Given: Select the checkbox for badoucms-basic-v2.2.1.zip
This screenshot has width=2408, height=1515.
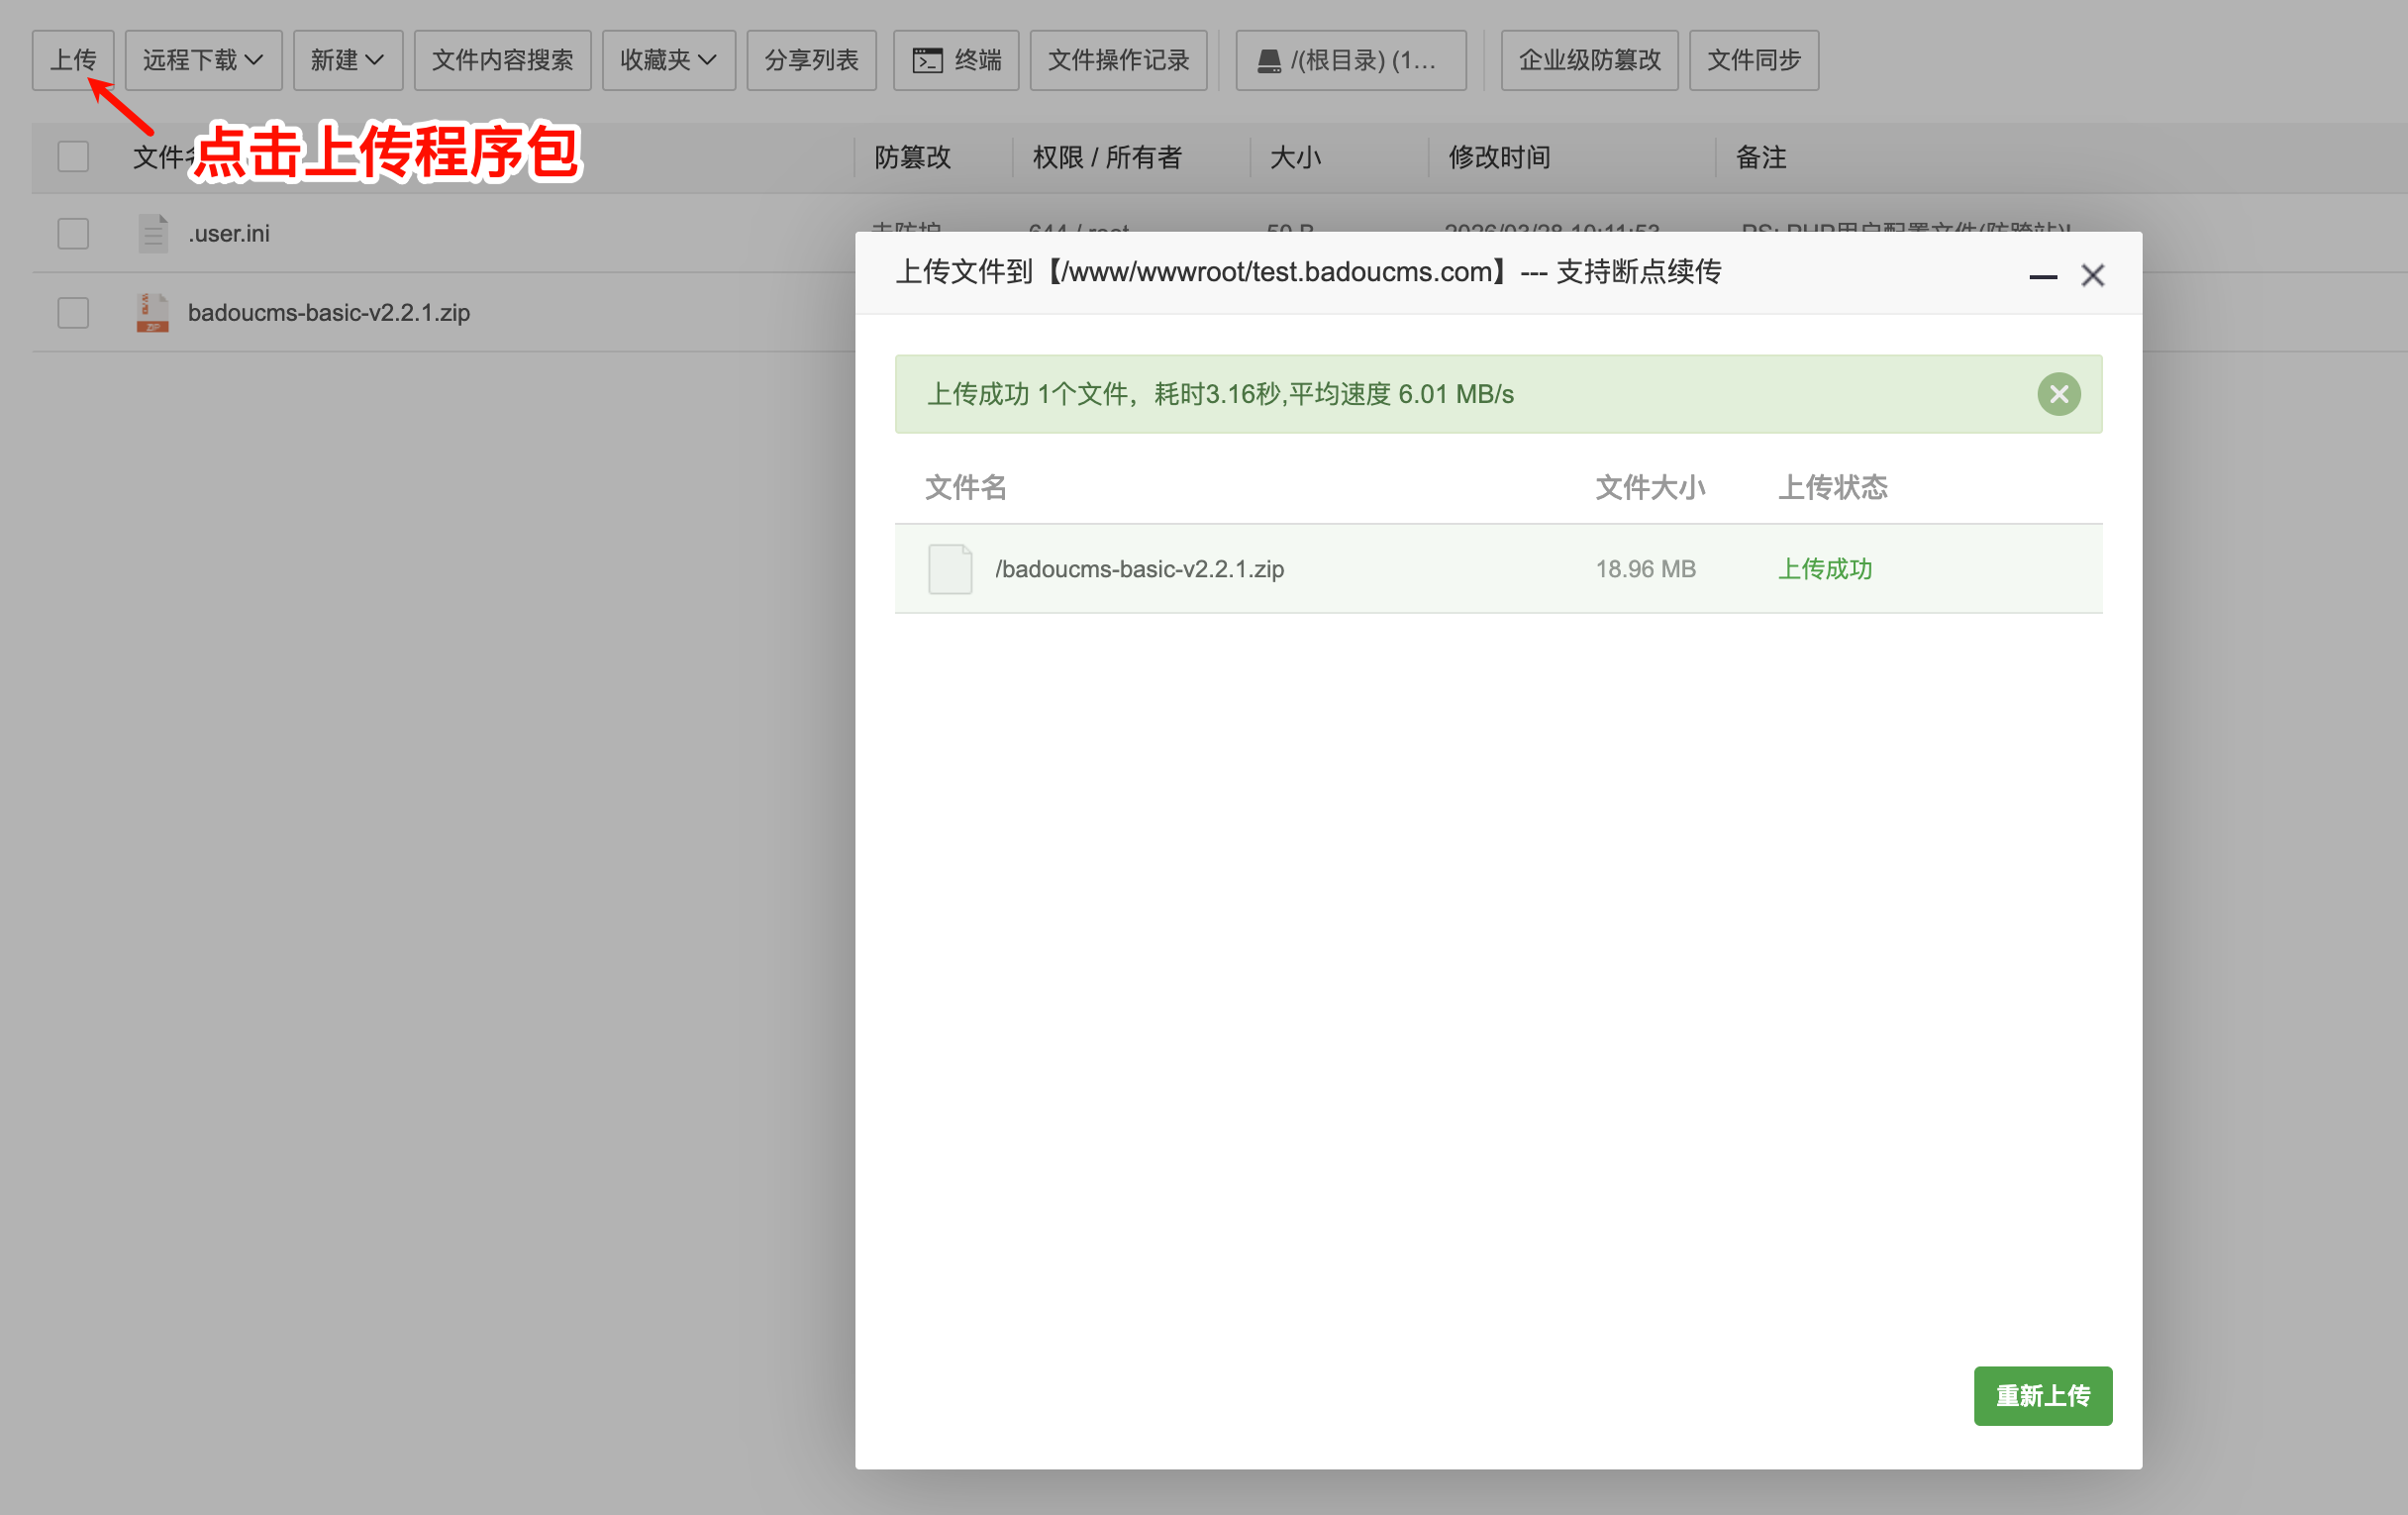Looking at the screenshot, I should [72, 312].
